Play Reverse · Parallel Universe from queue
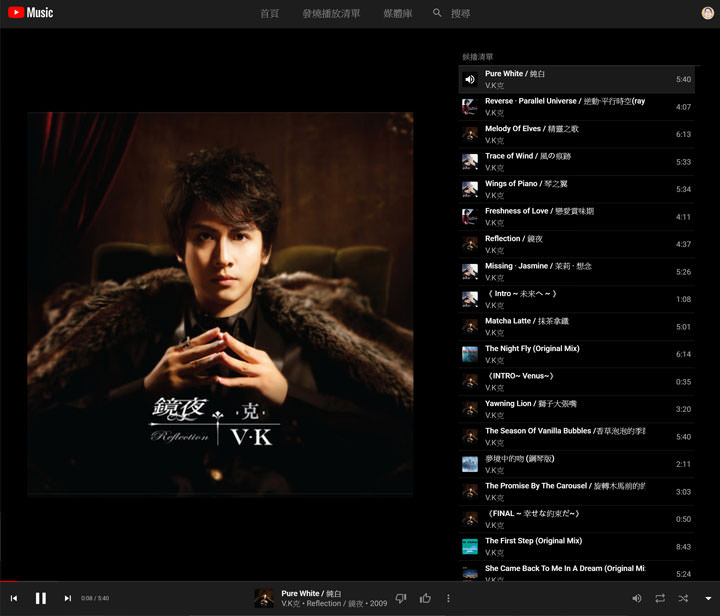The height and width of the screenshot is (616, 720). pos(576,106)
